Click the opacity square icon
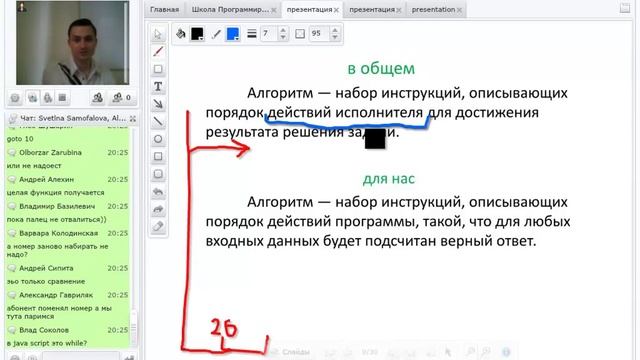 pos(300,33)
